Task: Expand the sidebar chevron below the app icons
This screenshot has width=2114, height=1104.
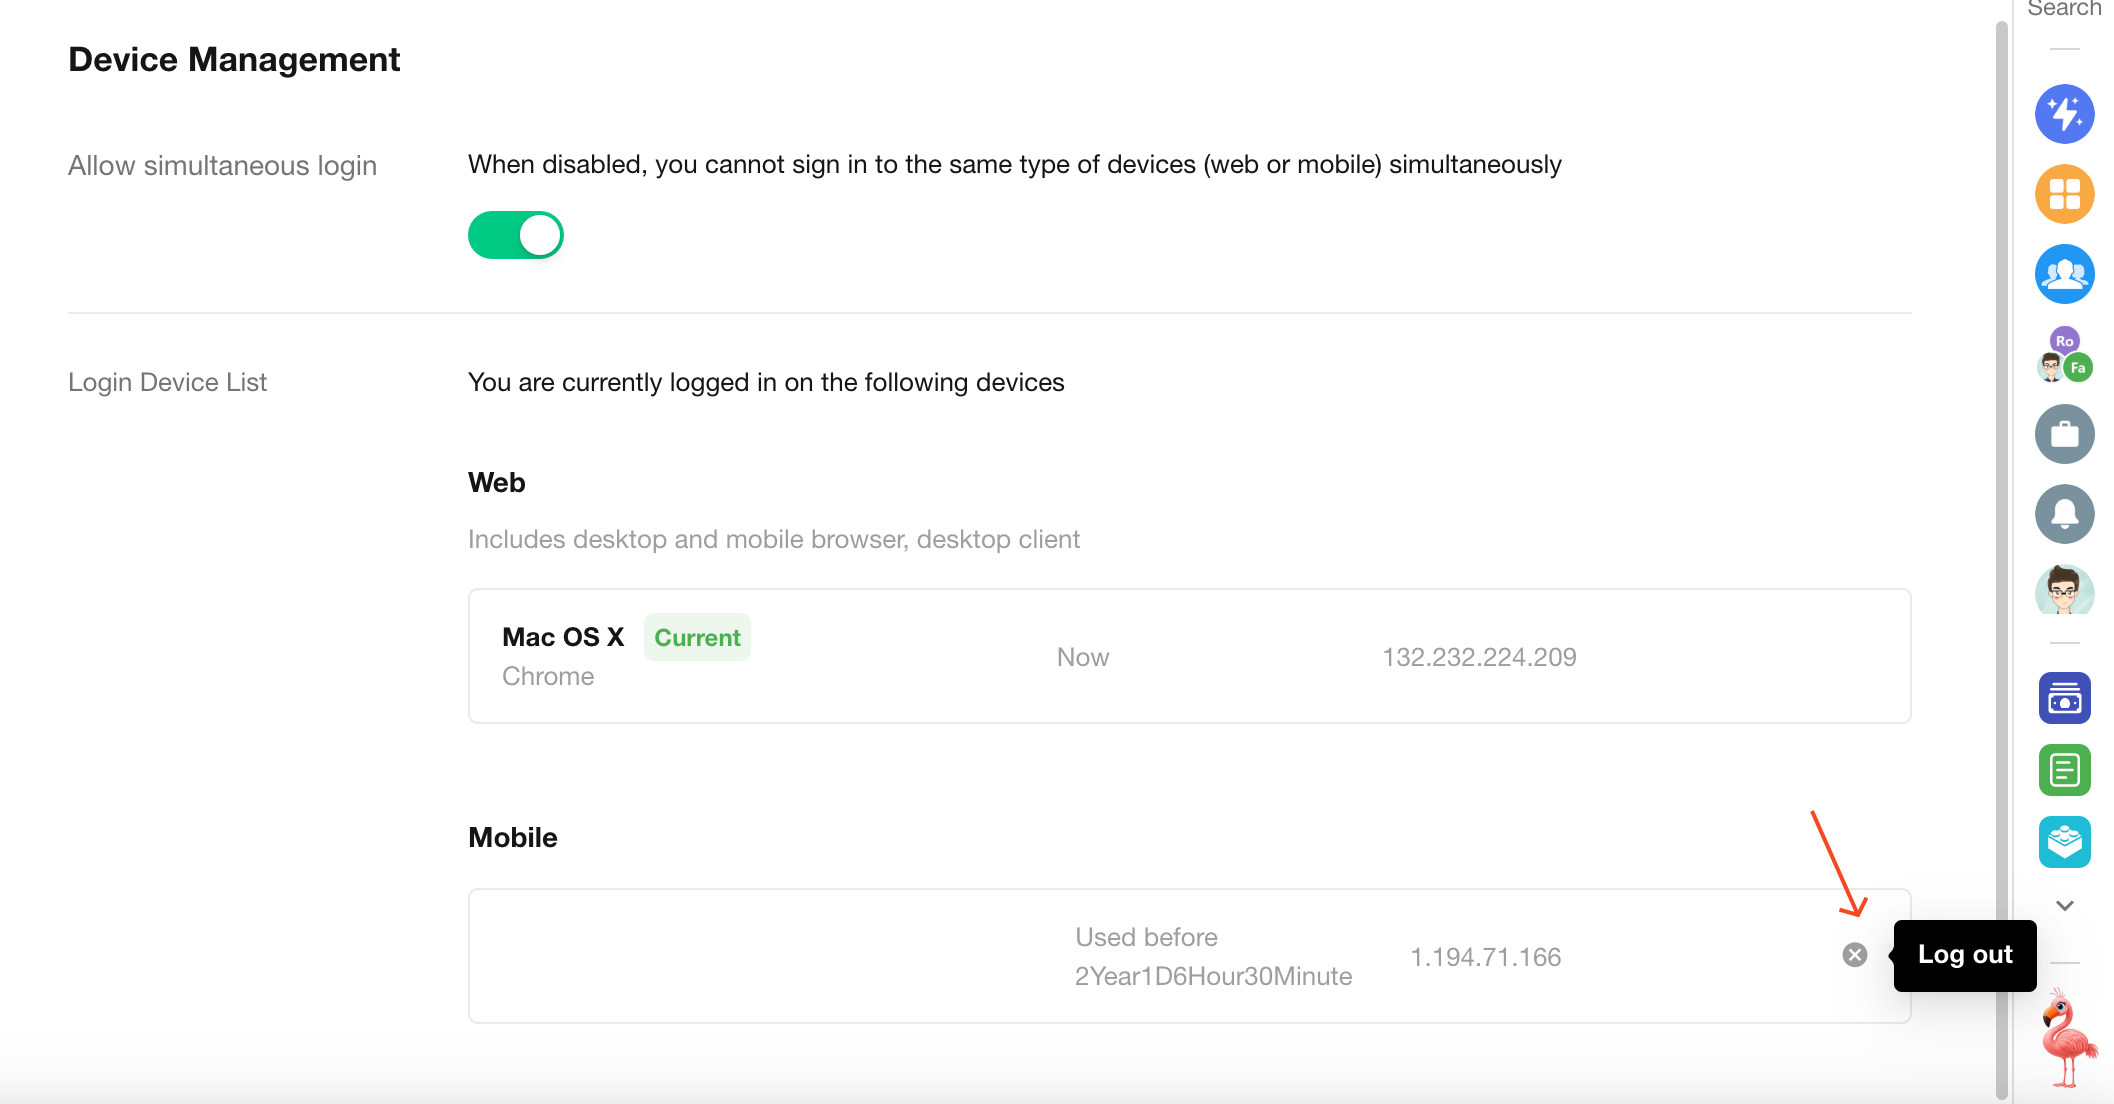Action: (x=2064, y=906)
